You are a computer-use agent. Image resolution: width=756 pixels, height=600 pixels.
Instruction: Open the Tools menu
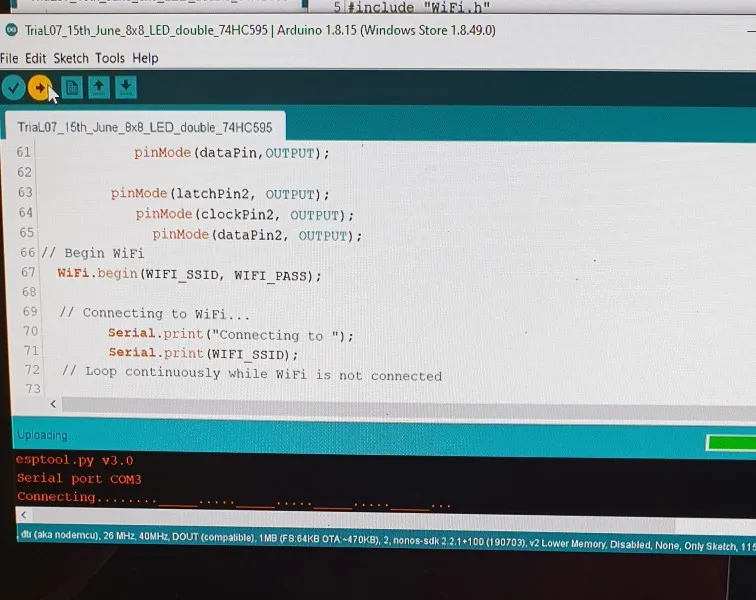(110, 58)
